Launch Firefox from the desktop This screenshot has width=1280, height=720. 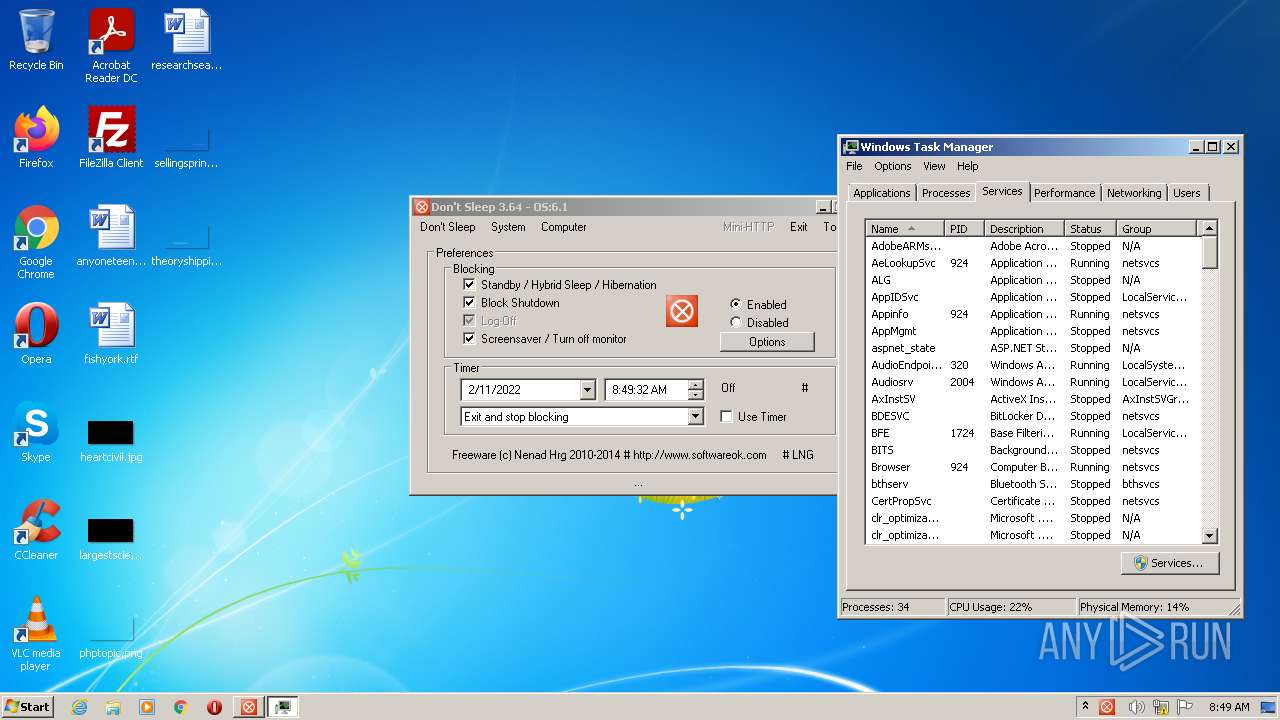(36, 137)
